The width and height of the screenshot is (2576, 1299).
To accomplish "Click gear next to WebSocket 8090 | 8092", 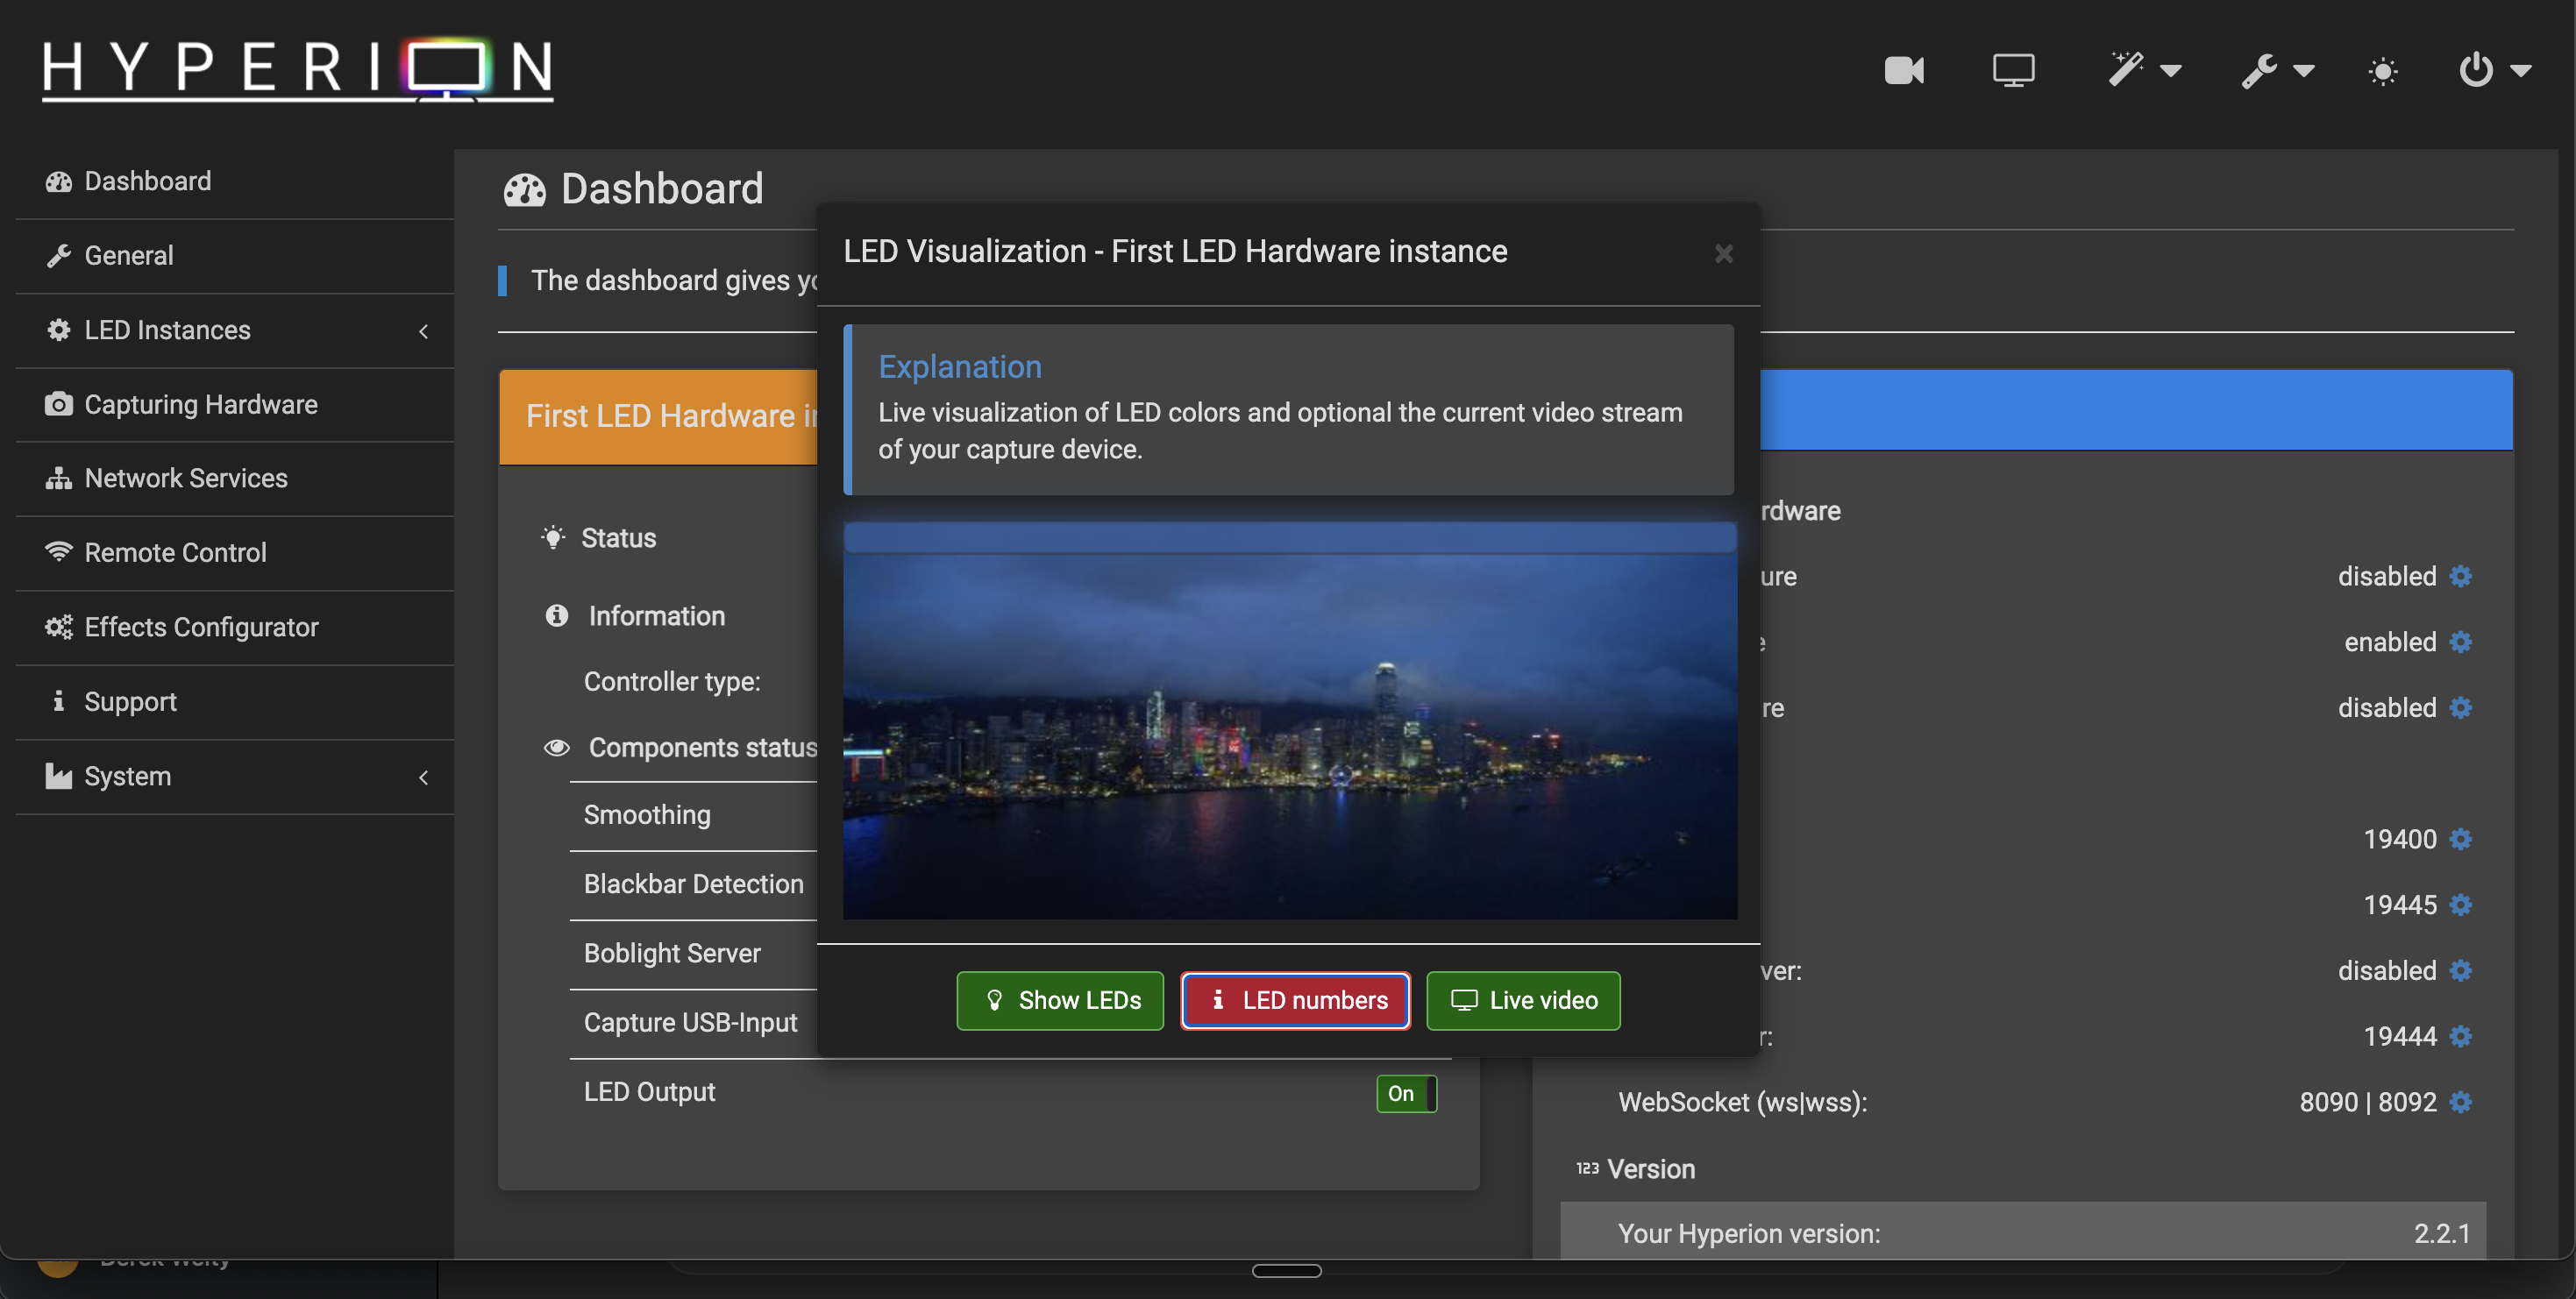I will click(2461, 1102).
